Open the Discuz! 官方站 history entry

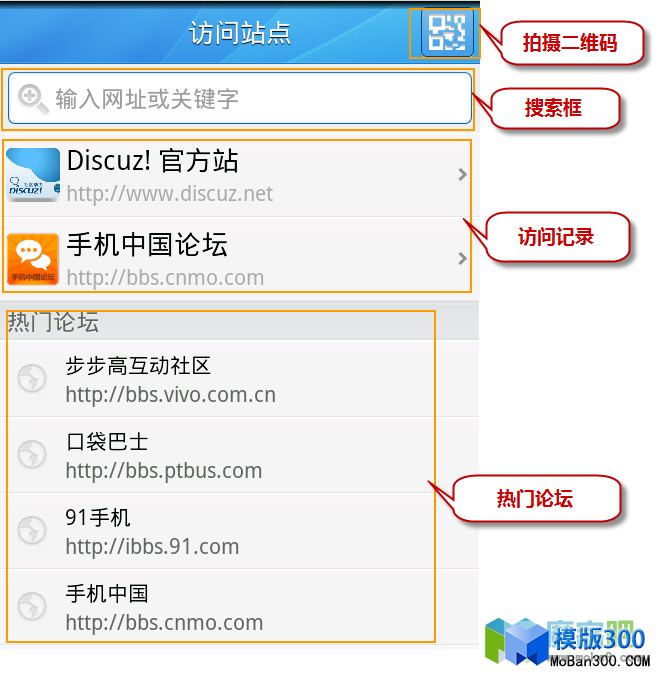[x=237, y=175]
